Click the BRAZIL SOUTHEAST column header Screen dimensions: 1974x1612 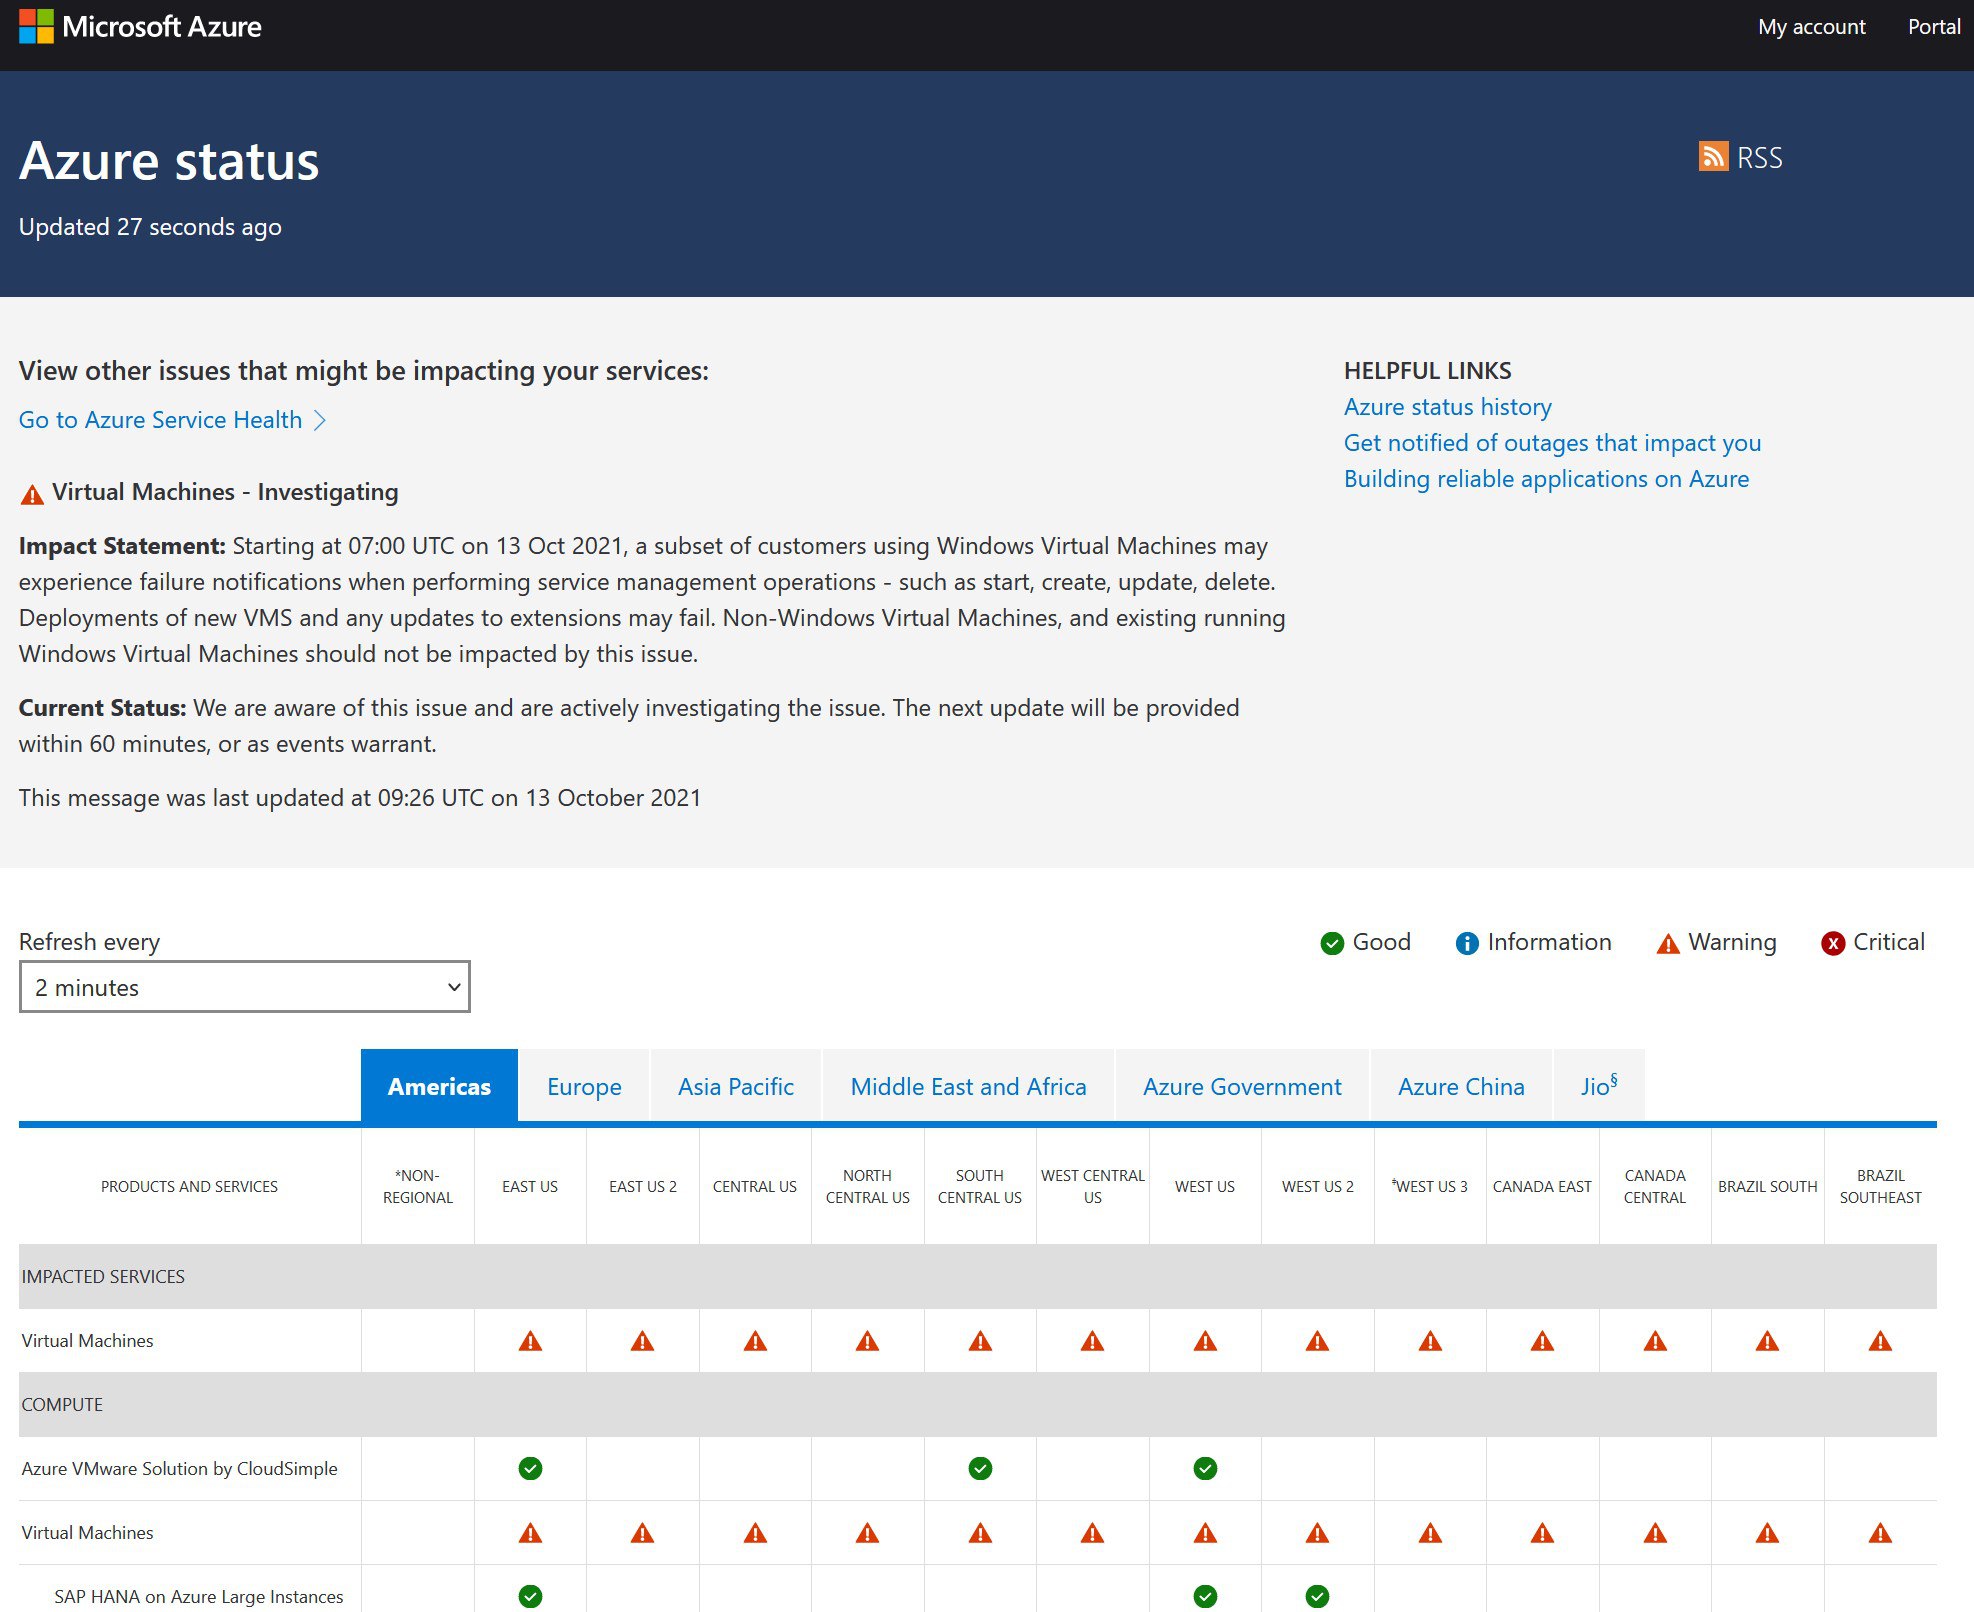[1880, 1186]
